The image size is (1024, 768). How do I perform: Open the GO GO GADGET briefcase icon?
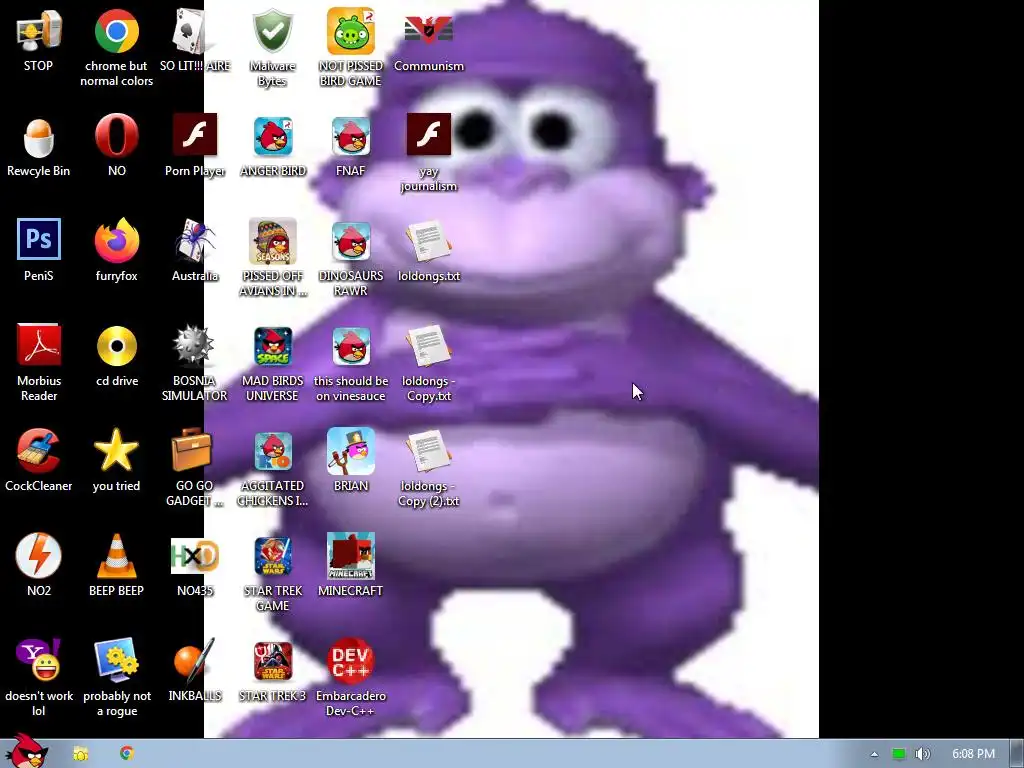click(x=192, y=449)
